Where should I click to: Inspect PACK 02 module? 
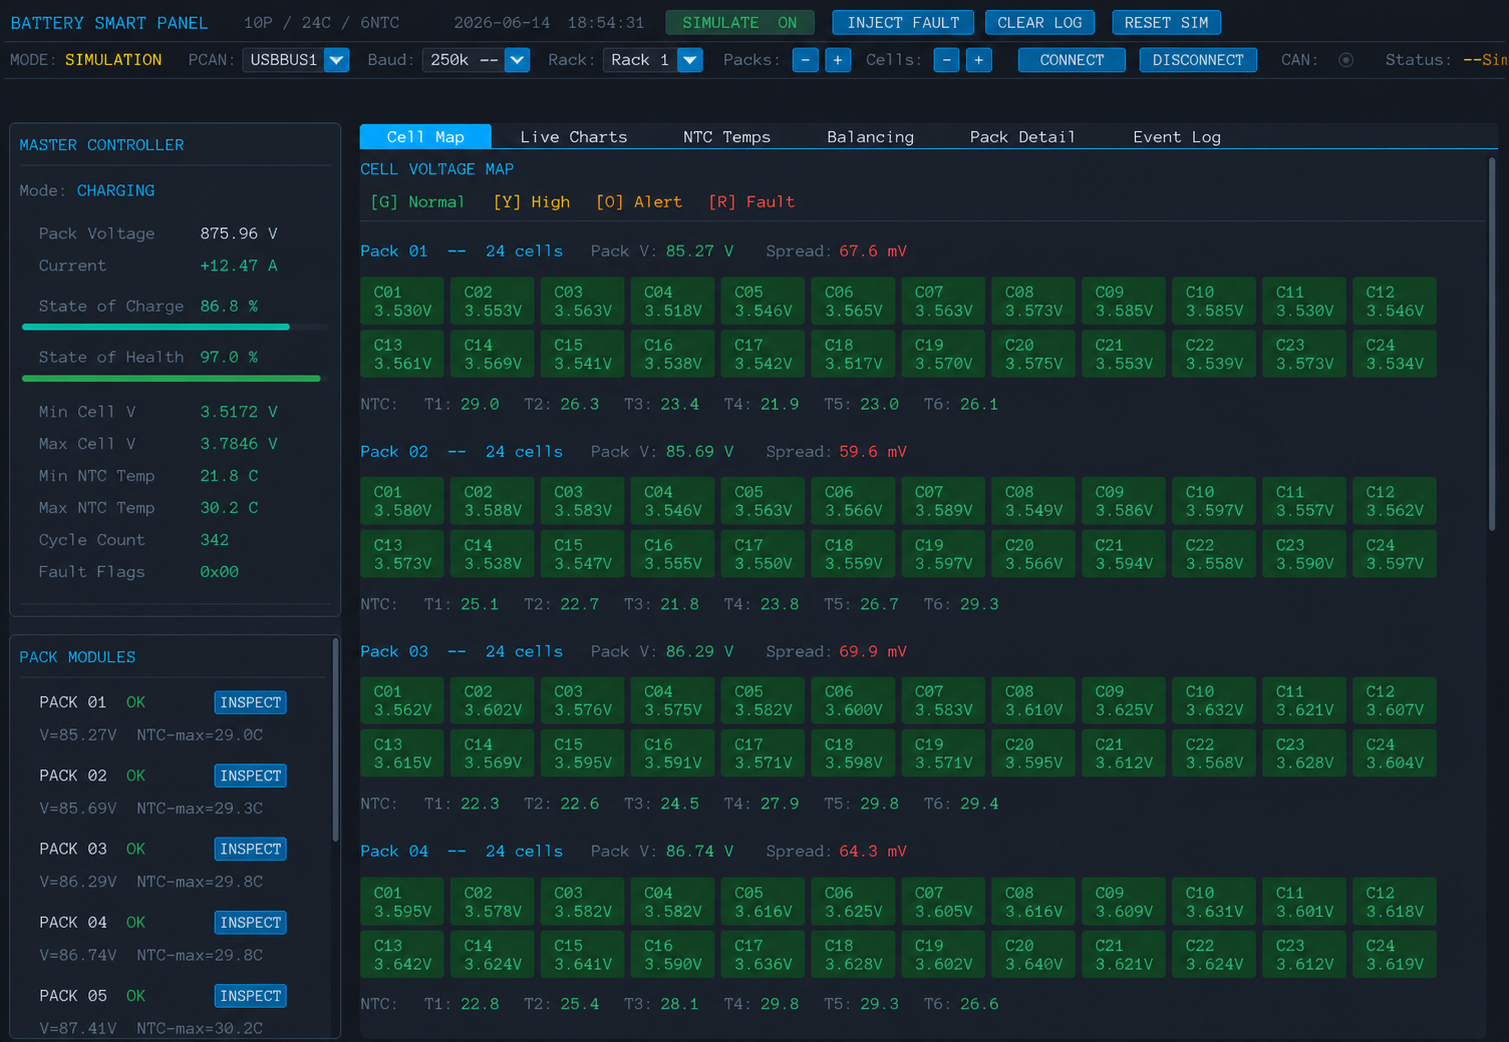(x=250, y=776)
